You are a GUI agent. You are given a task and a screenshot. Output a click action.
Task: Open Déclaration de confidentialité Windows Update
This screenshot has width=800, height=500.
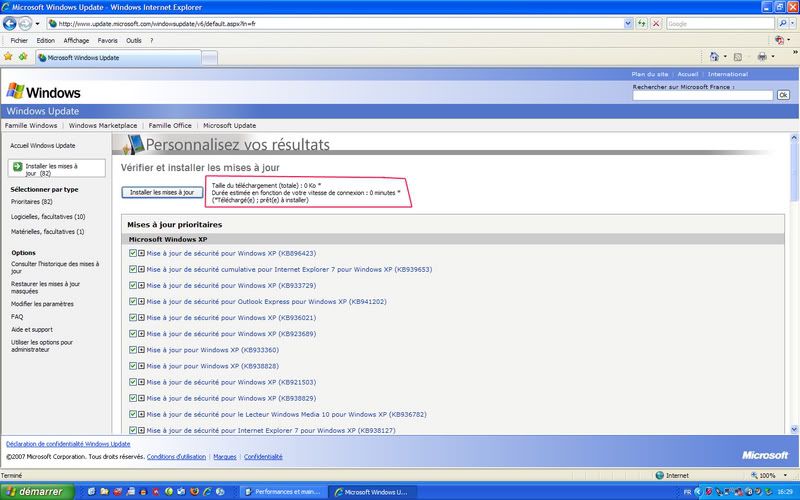coord(68,444)
